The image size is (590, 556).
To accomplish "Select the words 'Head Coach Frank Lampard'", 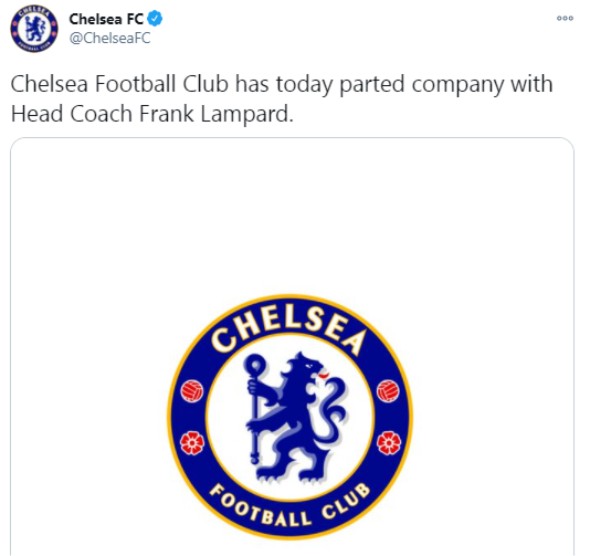I will click(151, 114).
